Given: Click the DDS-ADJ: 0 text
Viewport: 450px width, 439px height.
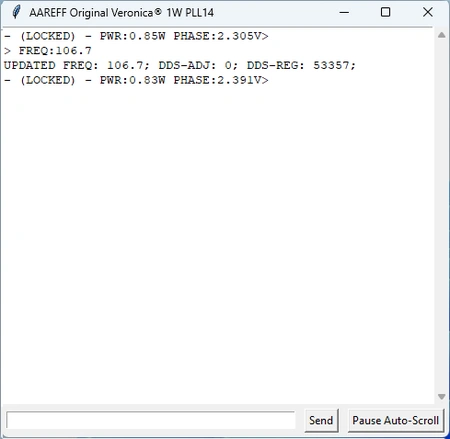Looking at the screenshot, I should point(198,65).
